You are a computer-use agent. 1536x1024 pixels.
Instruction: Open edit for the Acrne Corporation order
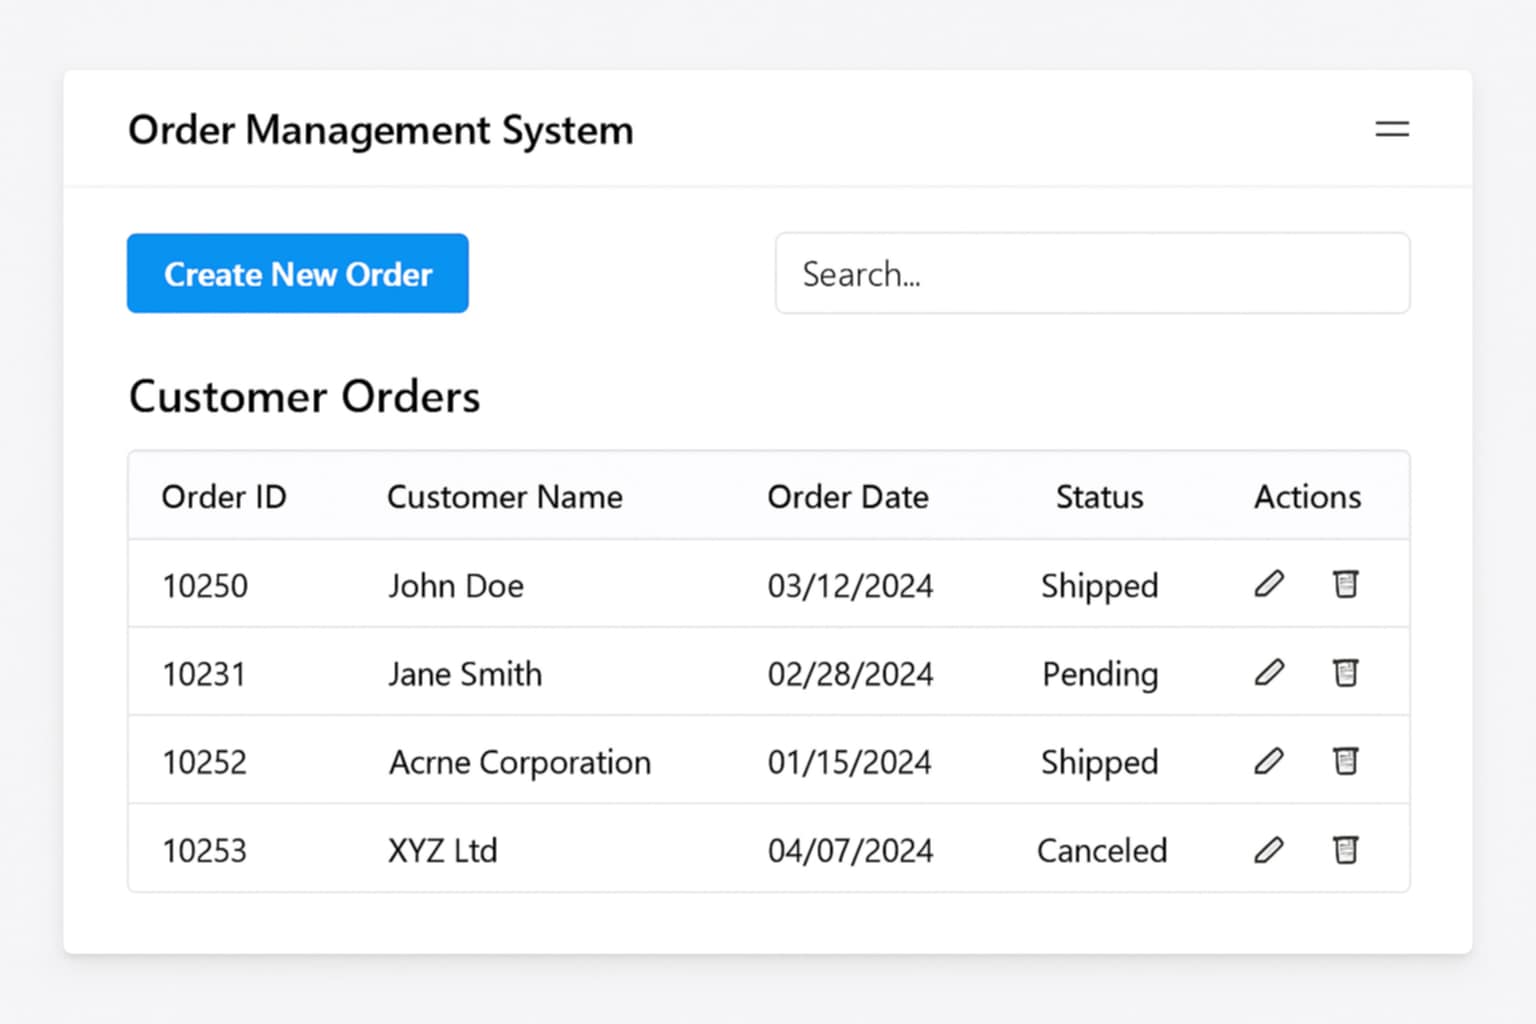click(1269, 761)
